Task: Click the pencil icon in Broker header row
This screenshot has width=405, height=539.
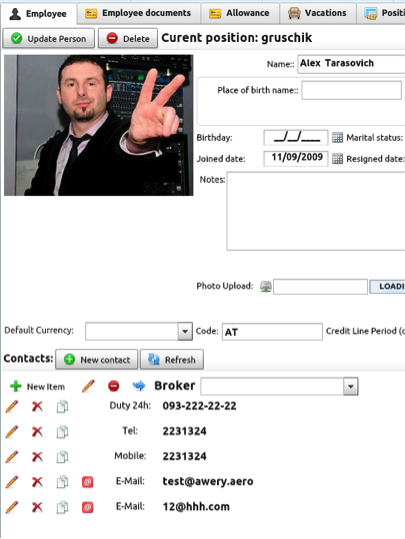Action: (88, 386)
